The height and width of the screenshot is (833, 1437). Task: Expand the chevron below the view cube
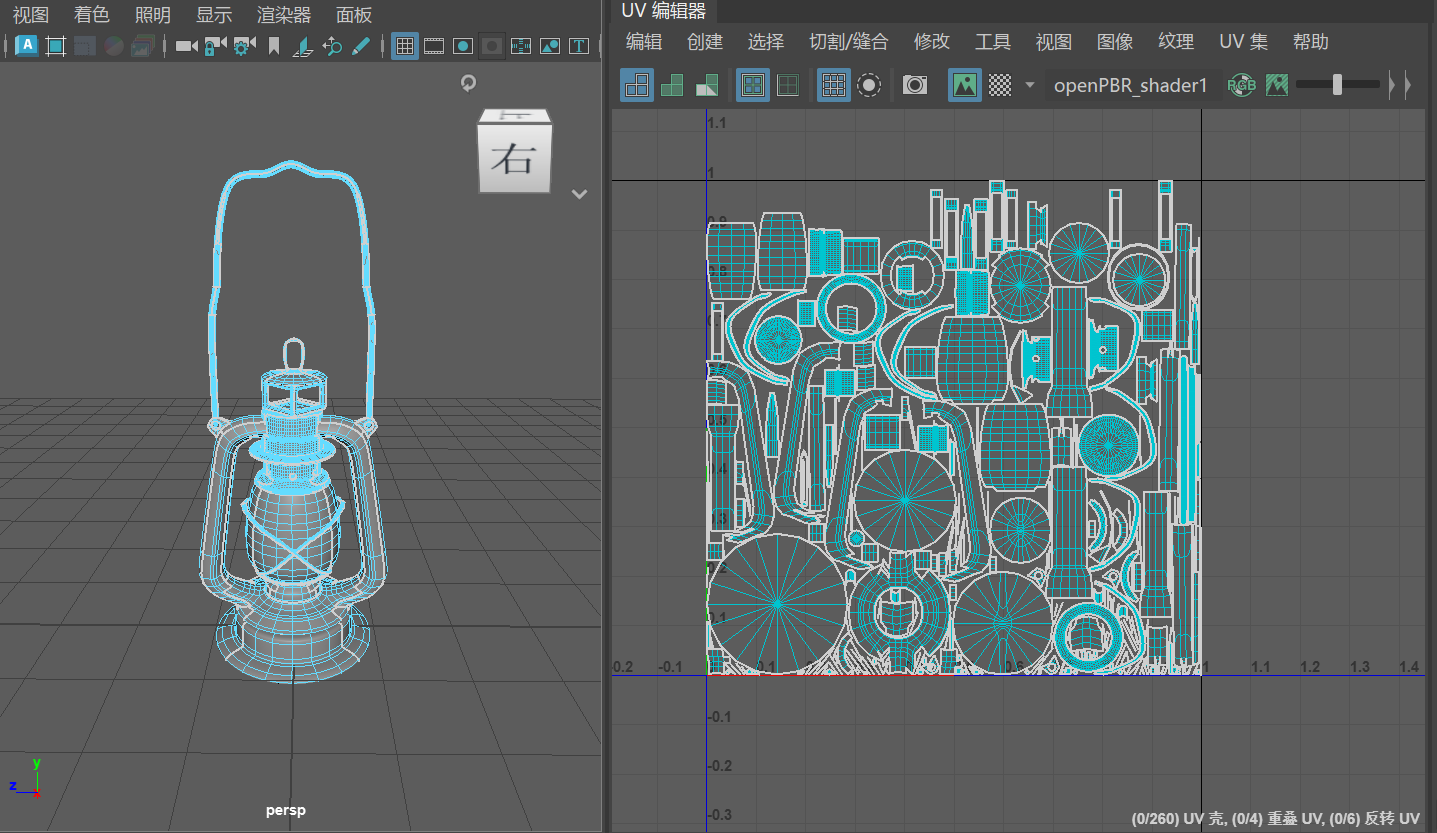[579, 194]
